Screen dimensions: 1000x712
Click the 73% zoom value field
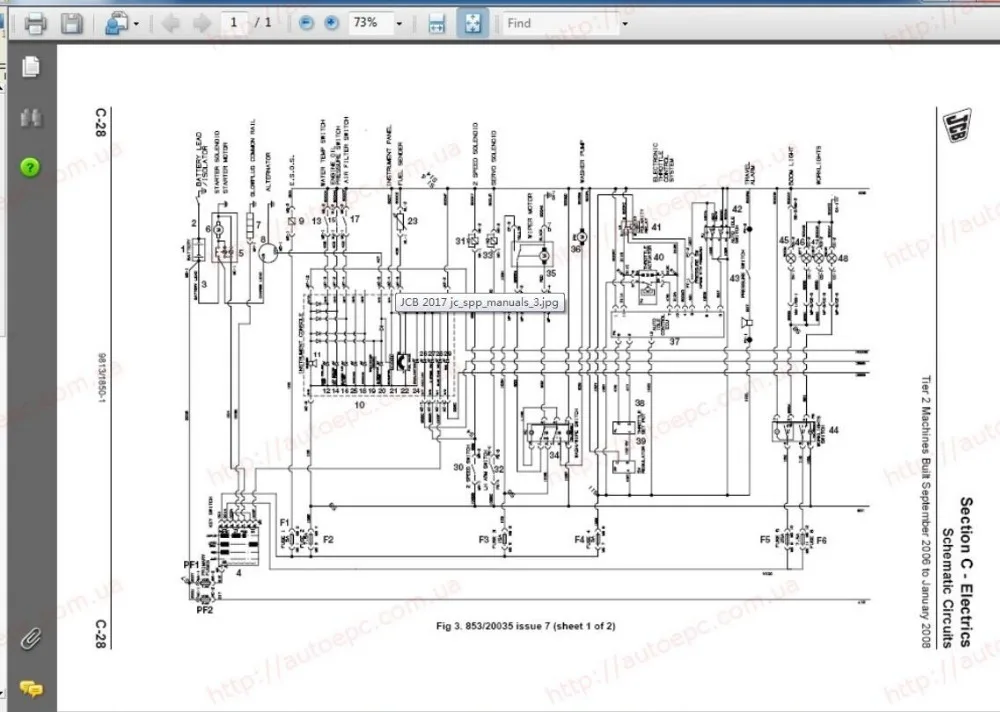click(370, 23)
